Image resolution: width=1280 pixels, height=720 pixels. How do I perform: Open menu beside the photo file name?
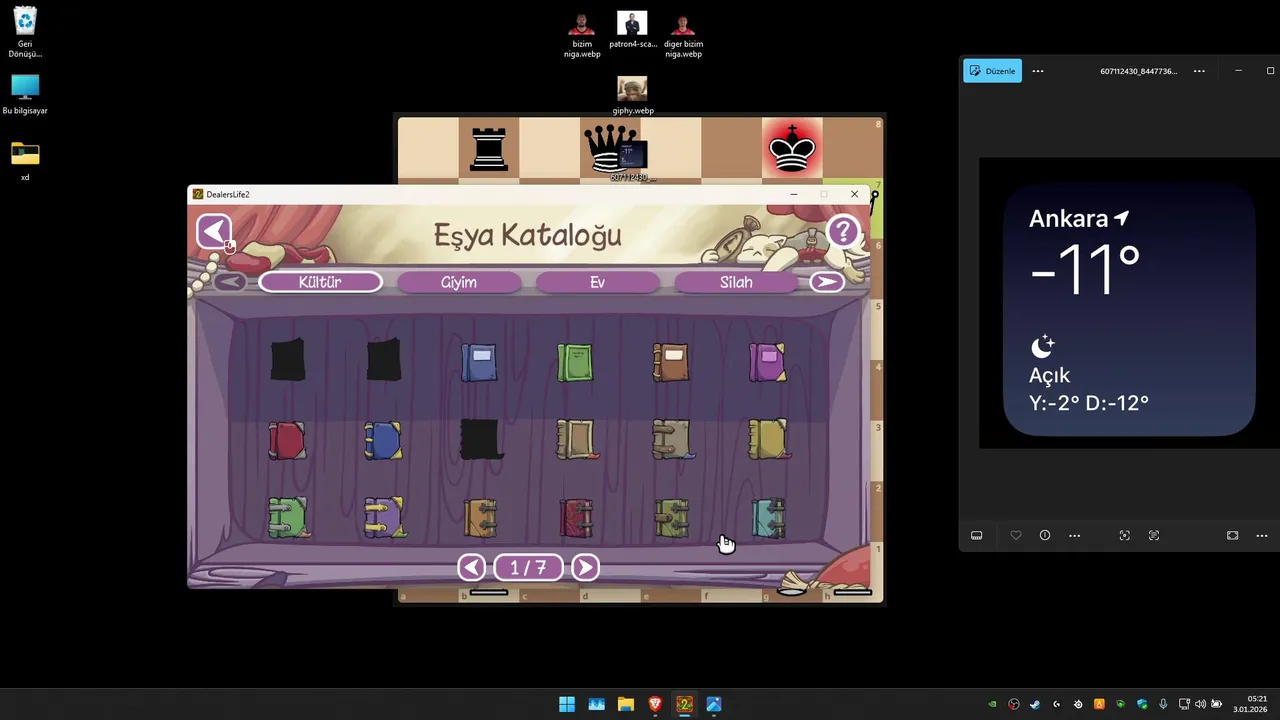tap(1199, 71)
